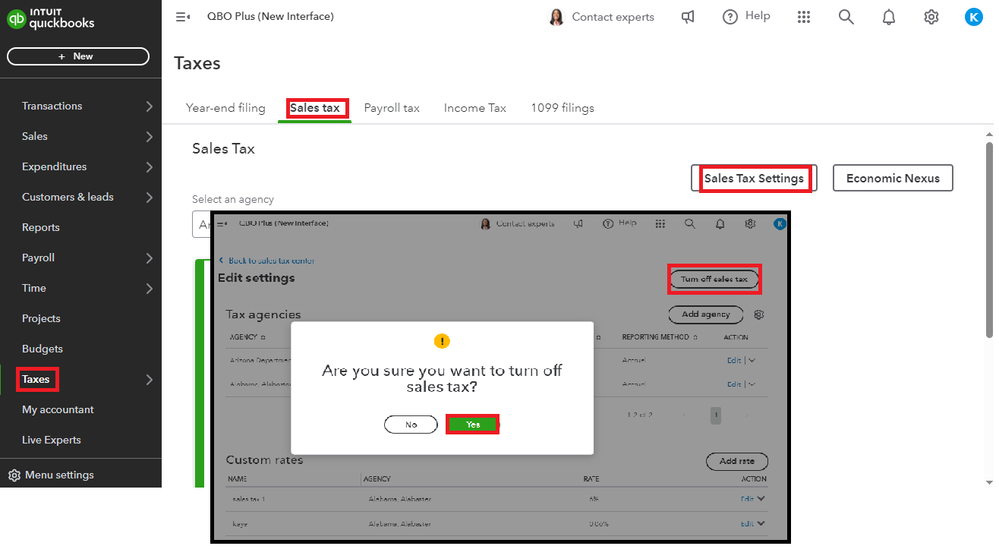Image resolution: width=999 pixels, height=550 pixels.
Task: Open the apps grid icon
Action: (804, 17)
